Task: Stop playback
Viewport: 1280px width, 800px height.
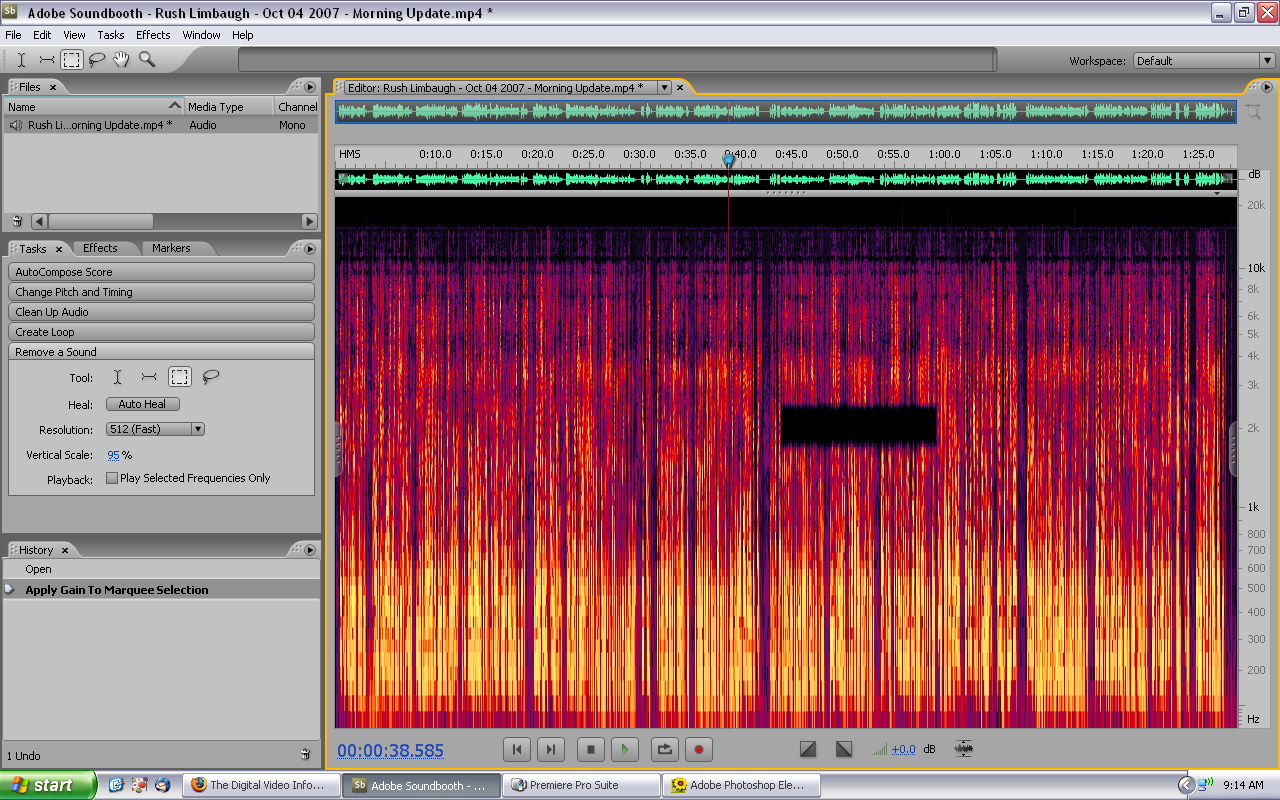Action: coord(590,749)
